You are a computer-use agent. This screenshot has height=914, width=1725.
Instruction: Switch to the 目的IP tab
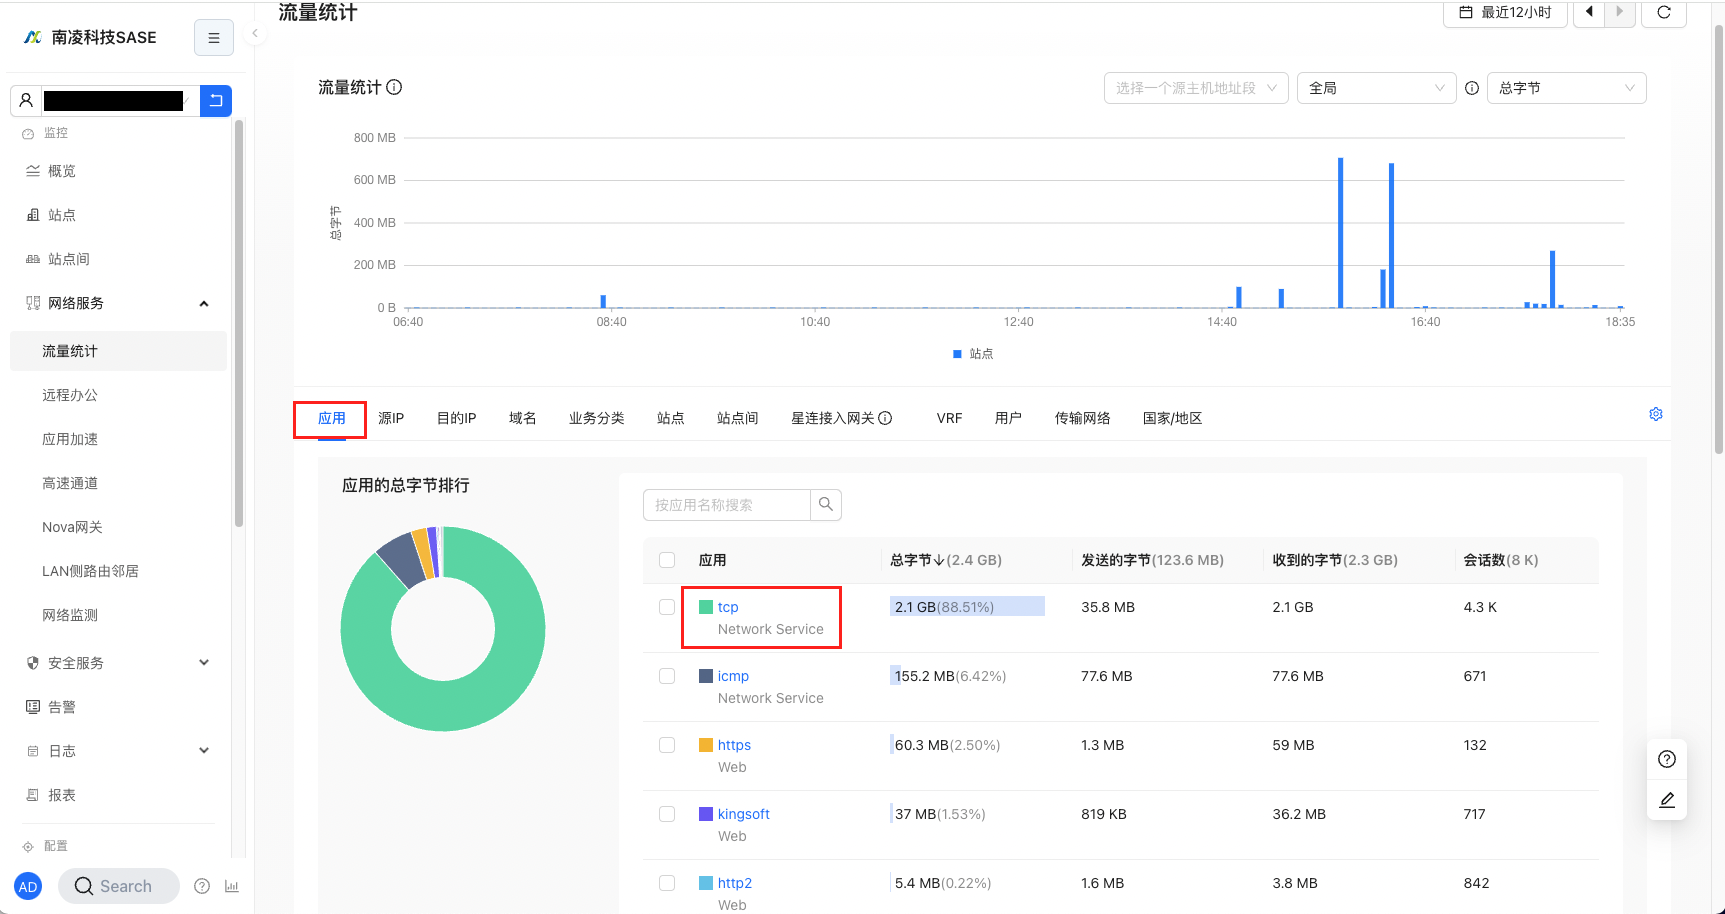tap(456, 418)
